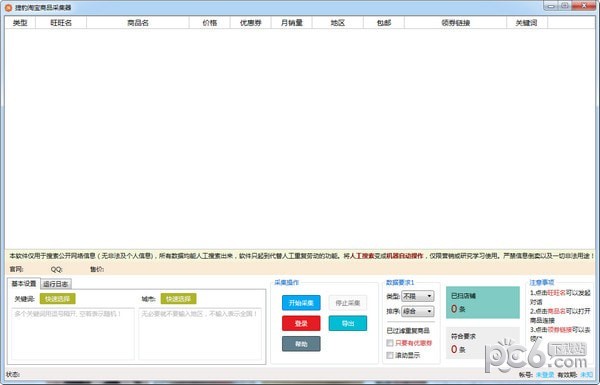This screenshot has height=385, width=600.
Task: Close the window
Action: pyautogui.click(x=584, y=6)
